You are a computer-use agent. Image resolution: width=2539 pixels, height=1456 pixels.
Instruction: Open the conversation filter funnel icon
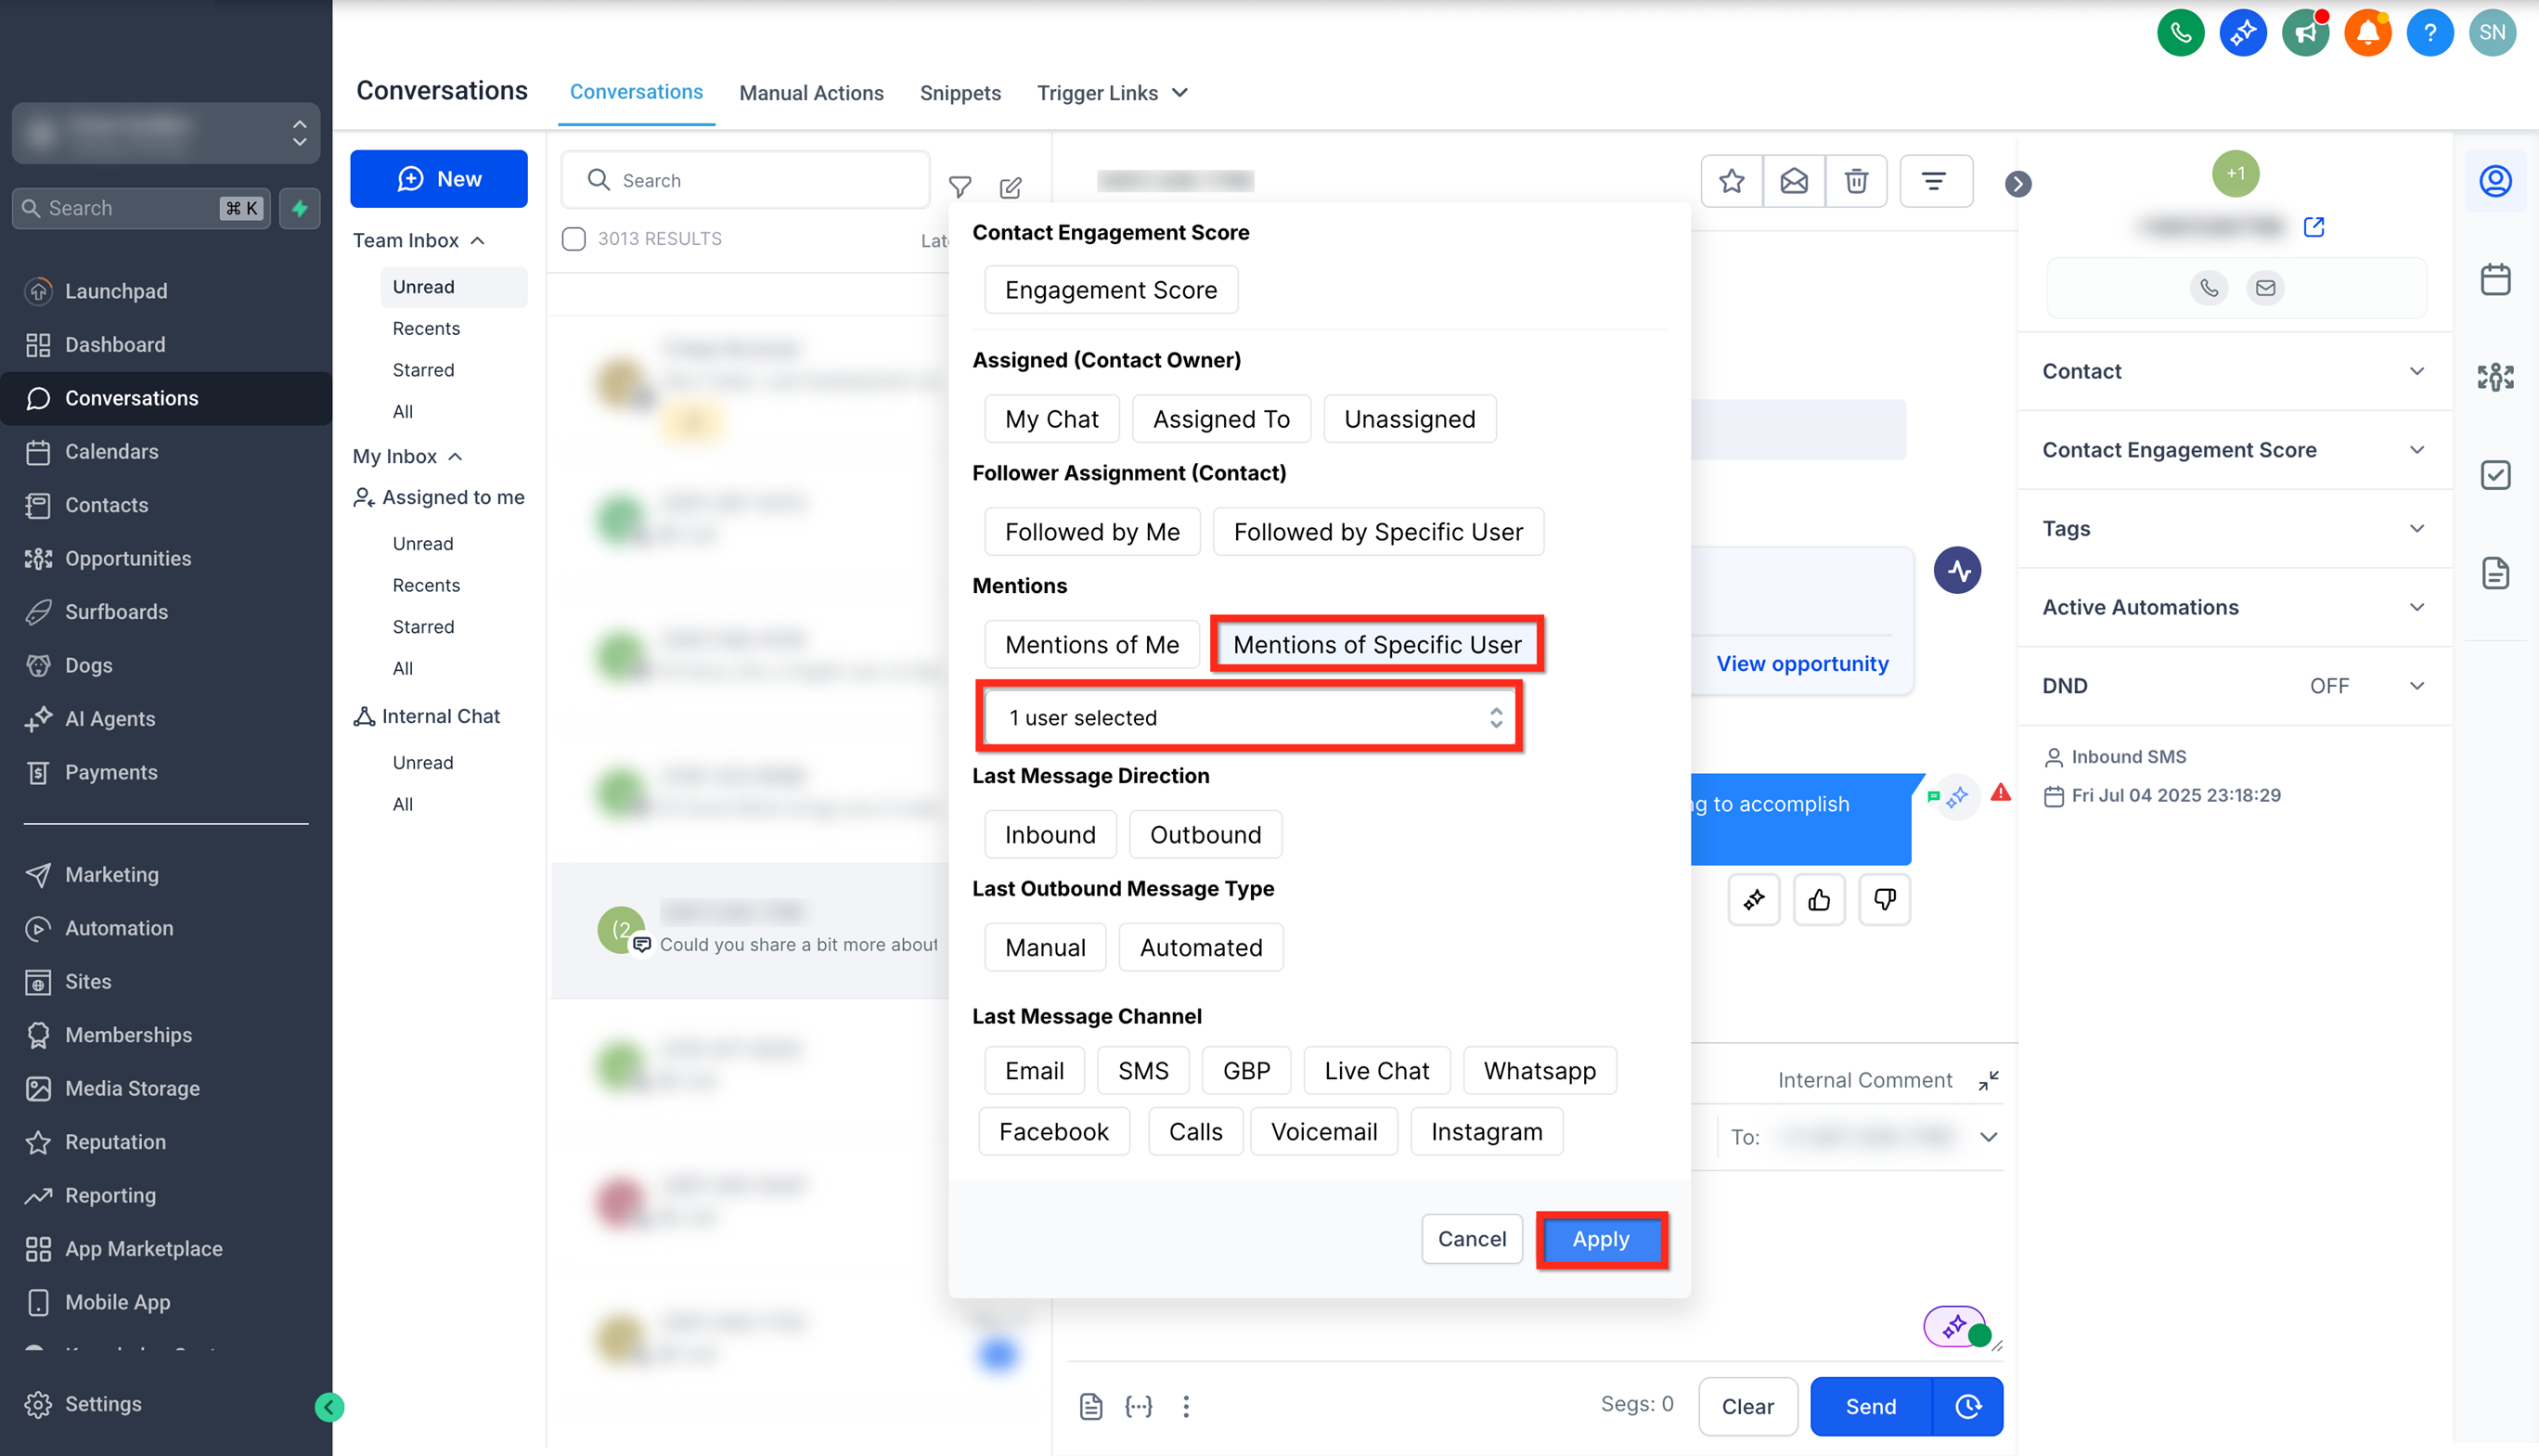coord(960,186)
